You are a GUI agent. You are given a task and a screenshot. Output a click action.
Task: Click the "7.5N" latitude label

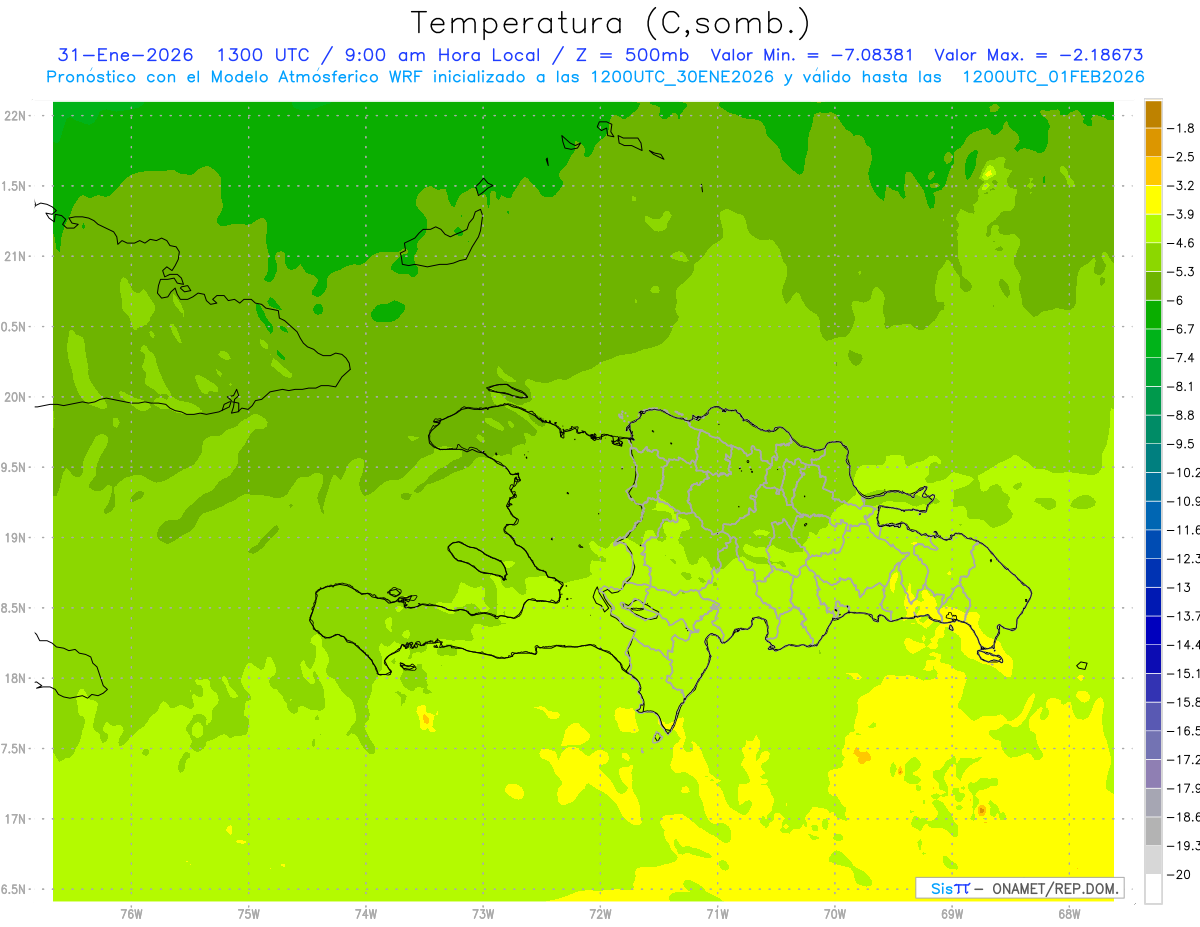coord(15,749)
